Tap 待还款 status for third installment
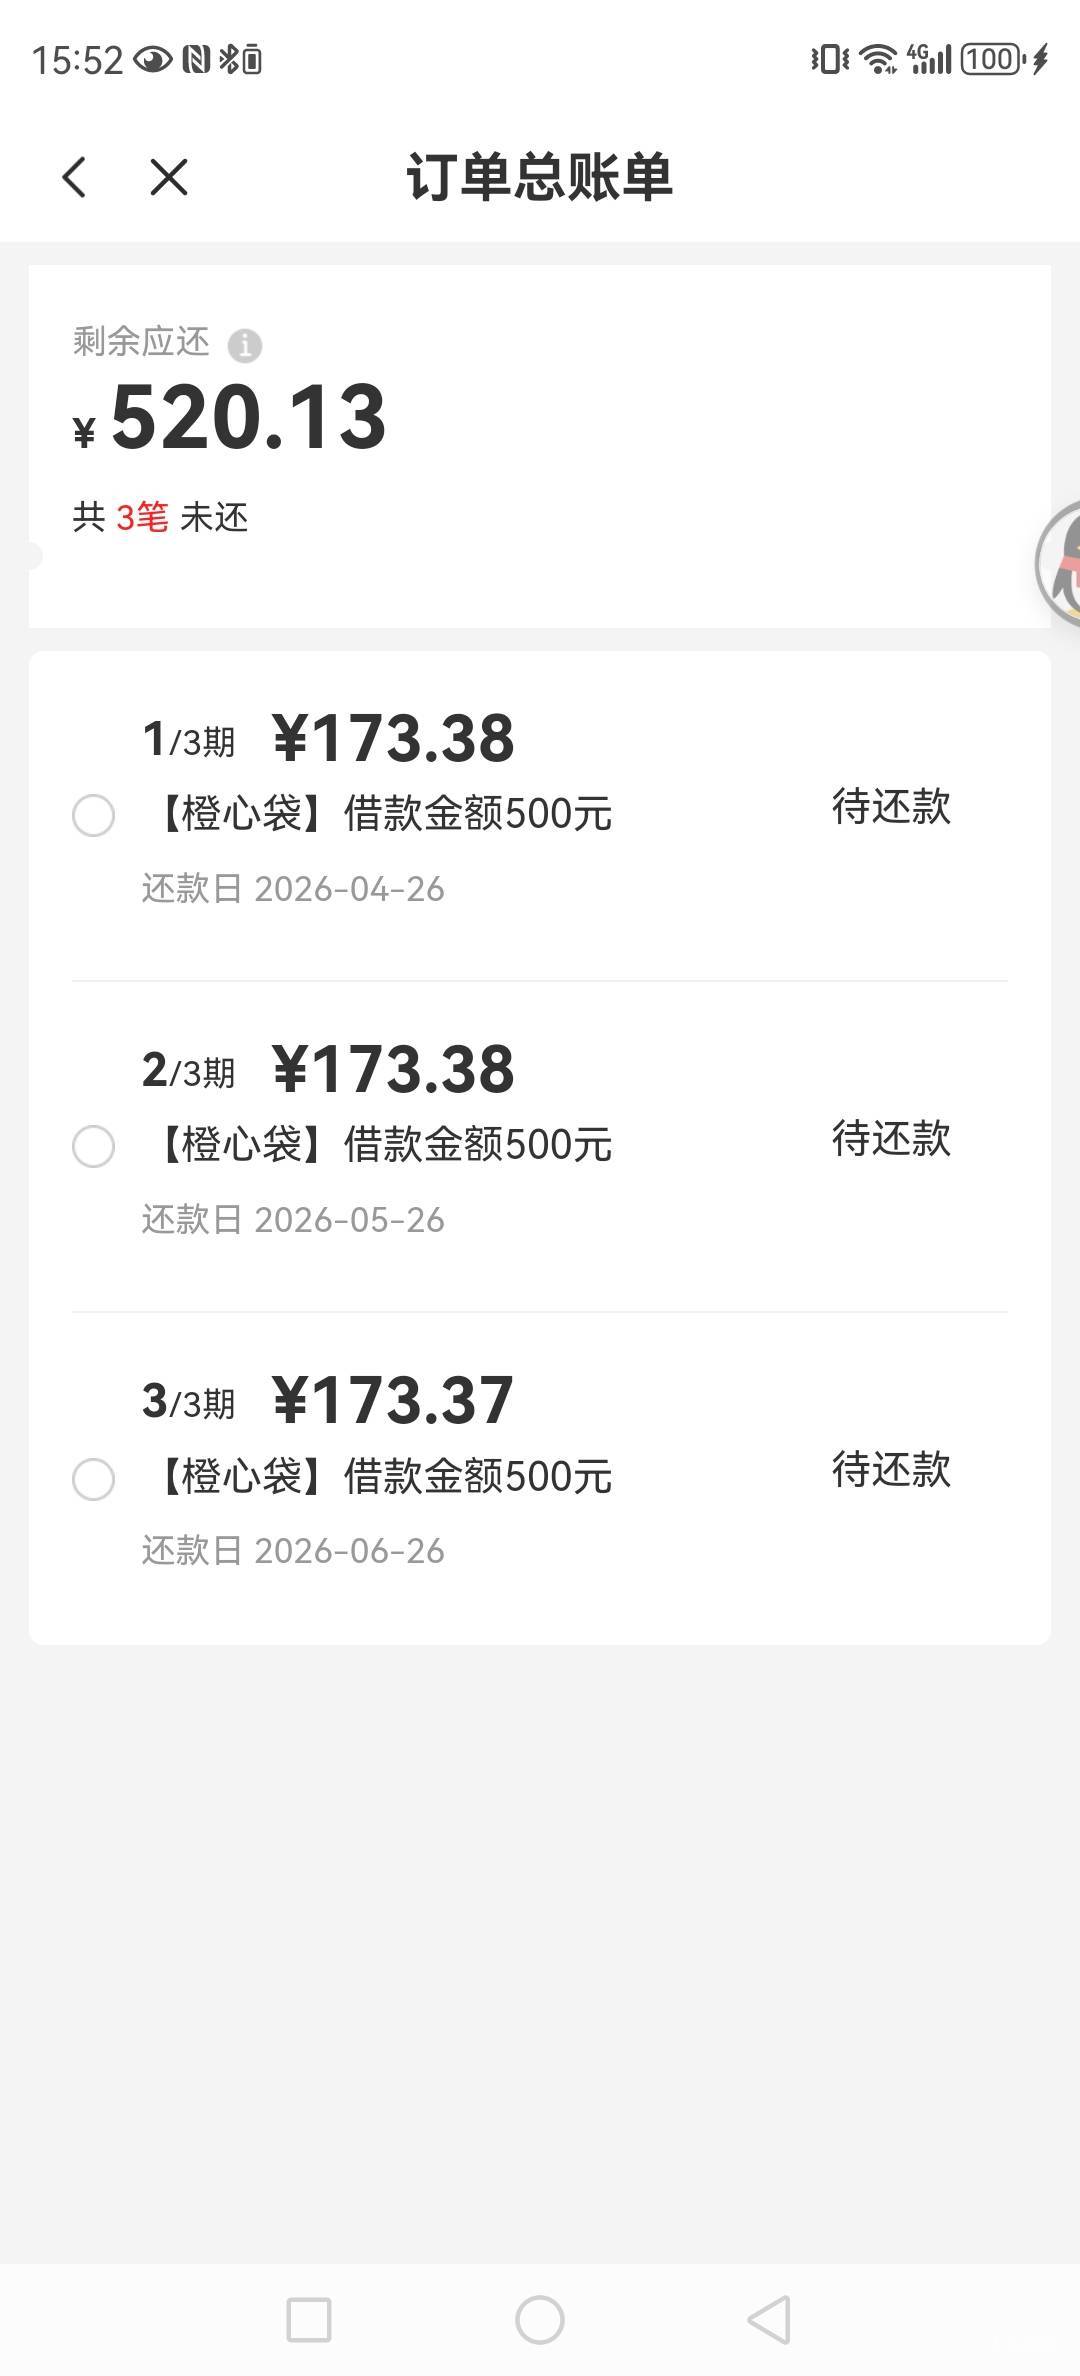This screenshot has height=2376, width=1080. pyautogui.click(x=890, y=1469)
